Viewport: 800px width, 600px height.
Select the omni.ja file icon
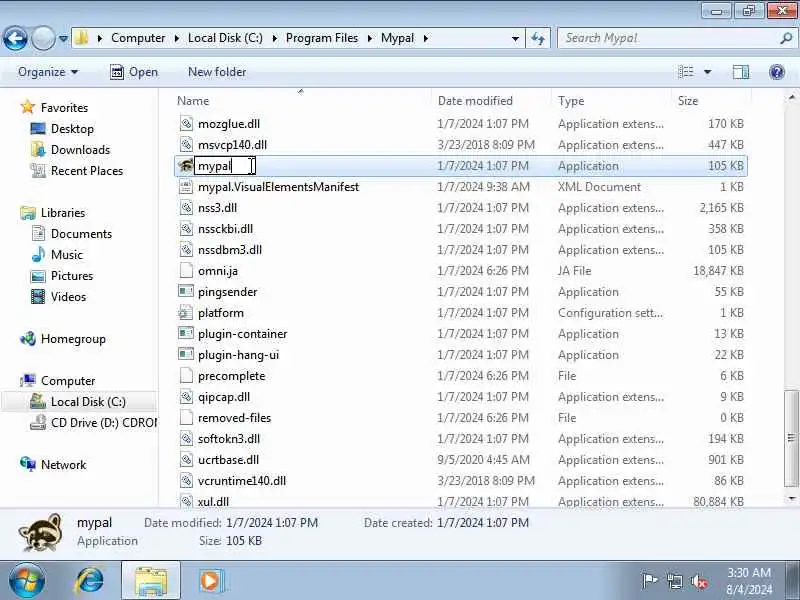(186, 270)
